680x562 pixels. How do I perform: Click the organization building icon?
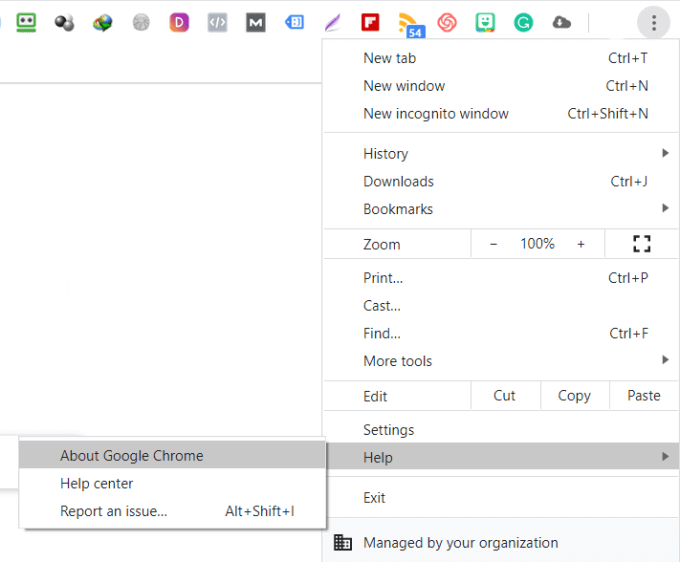[343, 542]
